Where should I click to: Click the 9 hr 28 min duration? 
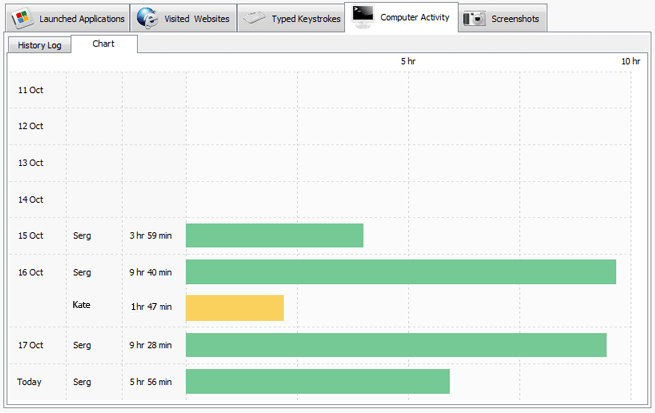[x=150, y=345]
